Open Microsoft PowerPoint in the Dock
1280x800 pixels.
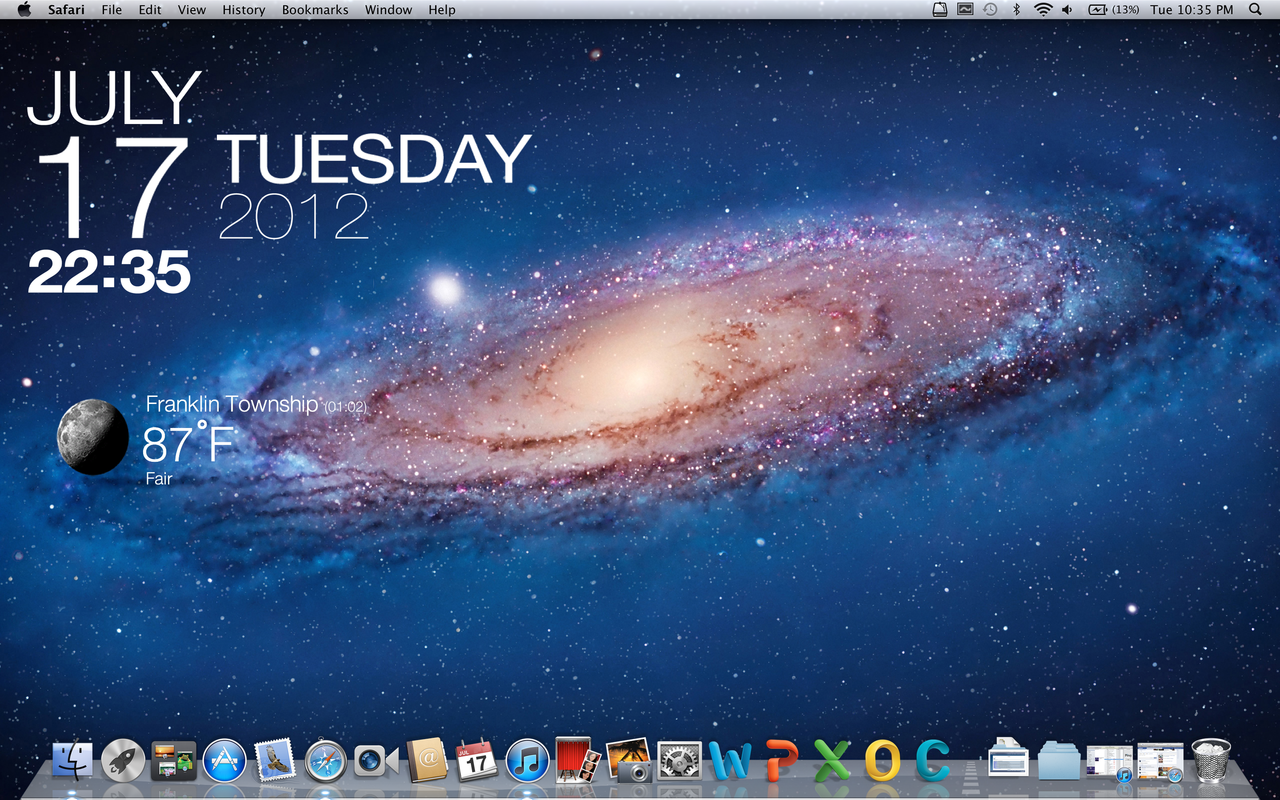[x=781, y=762]
